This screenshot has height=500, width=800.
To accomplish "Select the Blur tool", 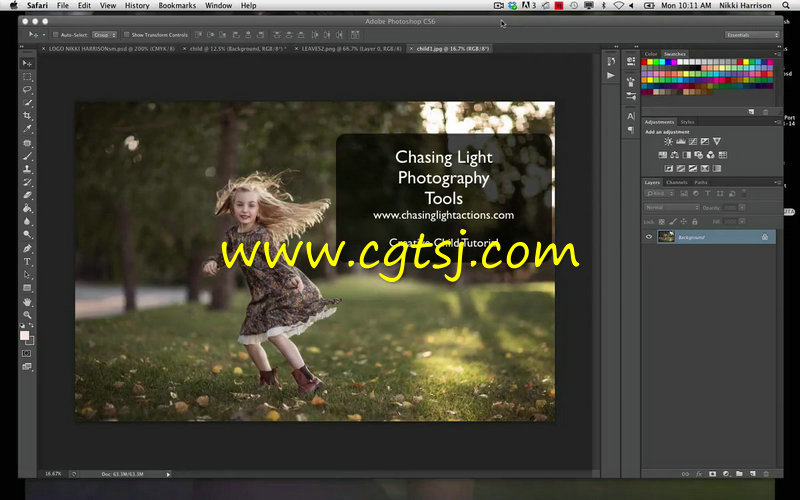I will tap(27, 222).
